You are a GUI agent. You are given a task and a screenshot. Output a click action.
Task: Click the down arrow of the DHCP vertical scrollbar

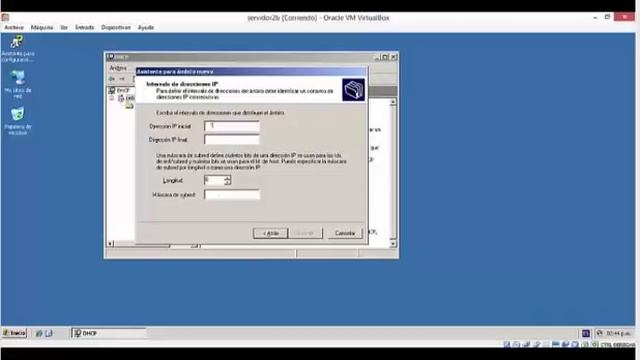click(x=393, y=244)
